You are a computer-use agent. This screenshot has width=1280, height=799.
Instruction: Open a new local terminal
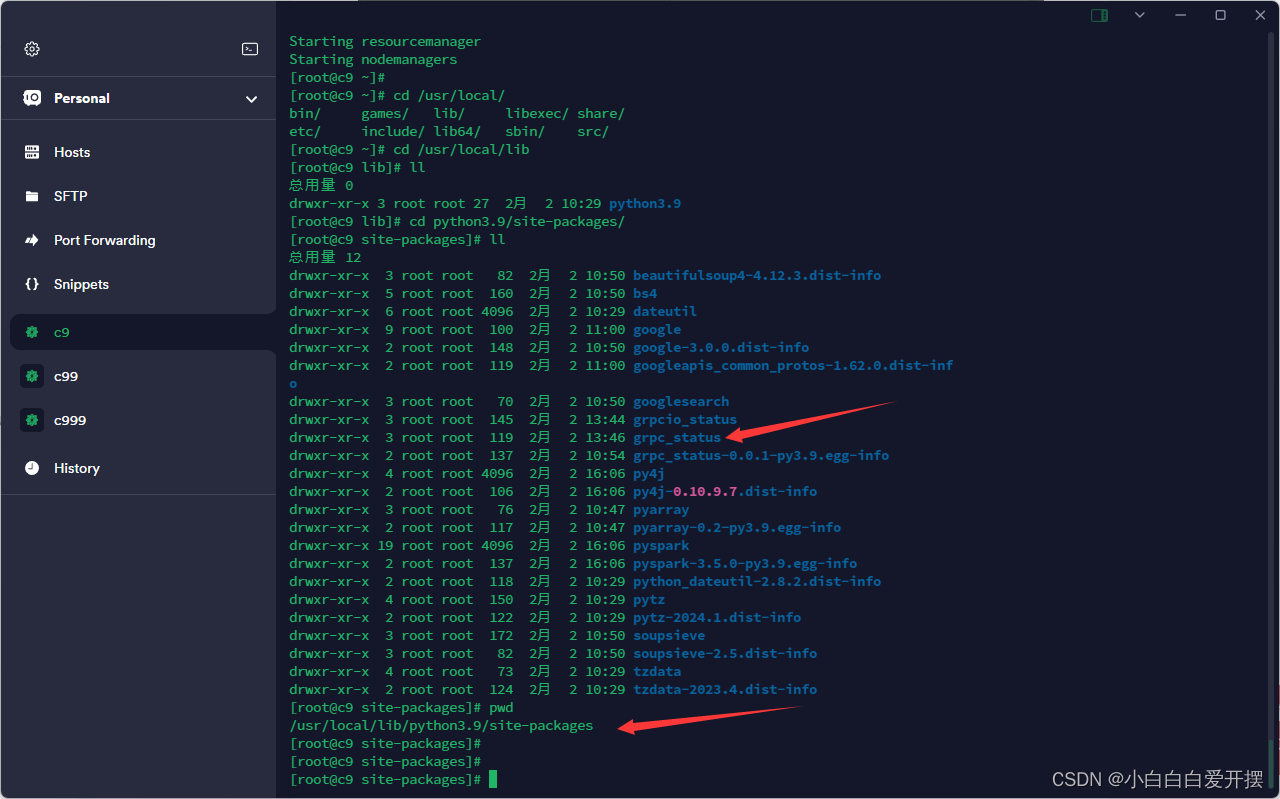[249, 48]
